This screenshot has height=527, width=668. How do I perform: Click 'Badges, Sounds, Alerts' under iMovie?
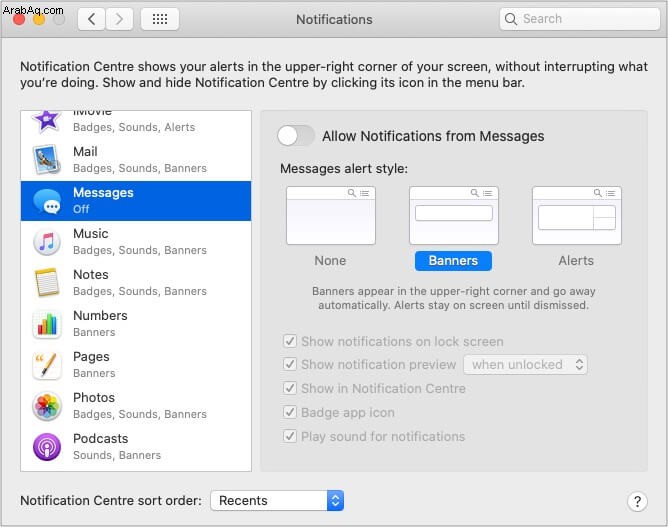pyautogui.click(x=134, y=127)
